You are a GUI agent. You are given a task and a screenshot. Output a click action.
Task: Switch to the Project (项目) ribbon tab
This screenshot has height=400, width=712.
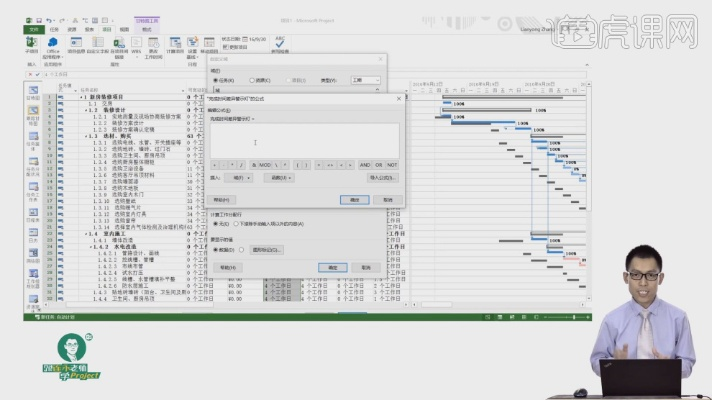[x=106, y=30]
